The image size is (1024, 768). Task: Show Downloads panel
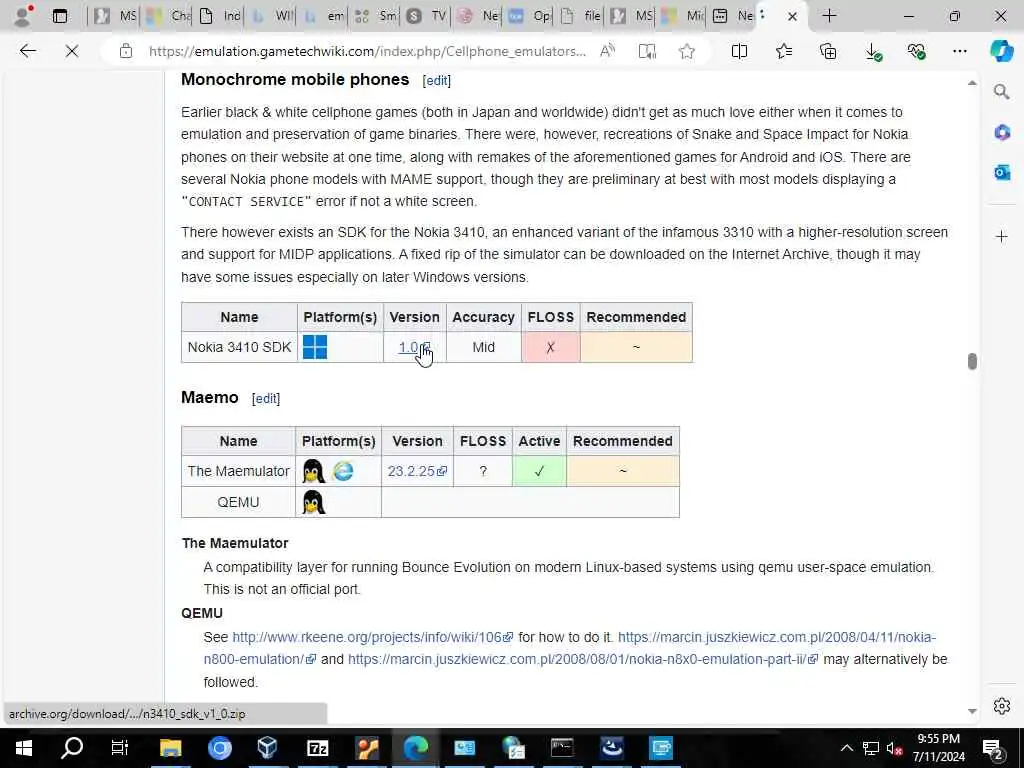point(873,52)
